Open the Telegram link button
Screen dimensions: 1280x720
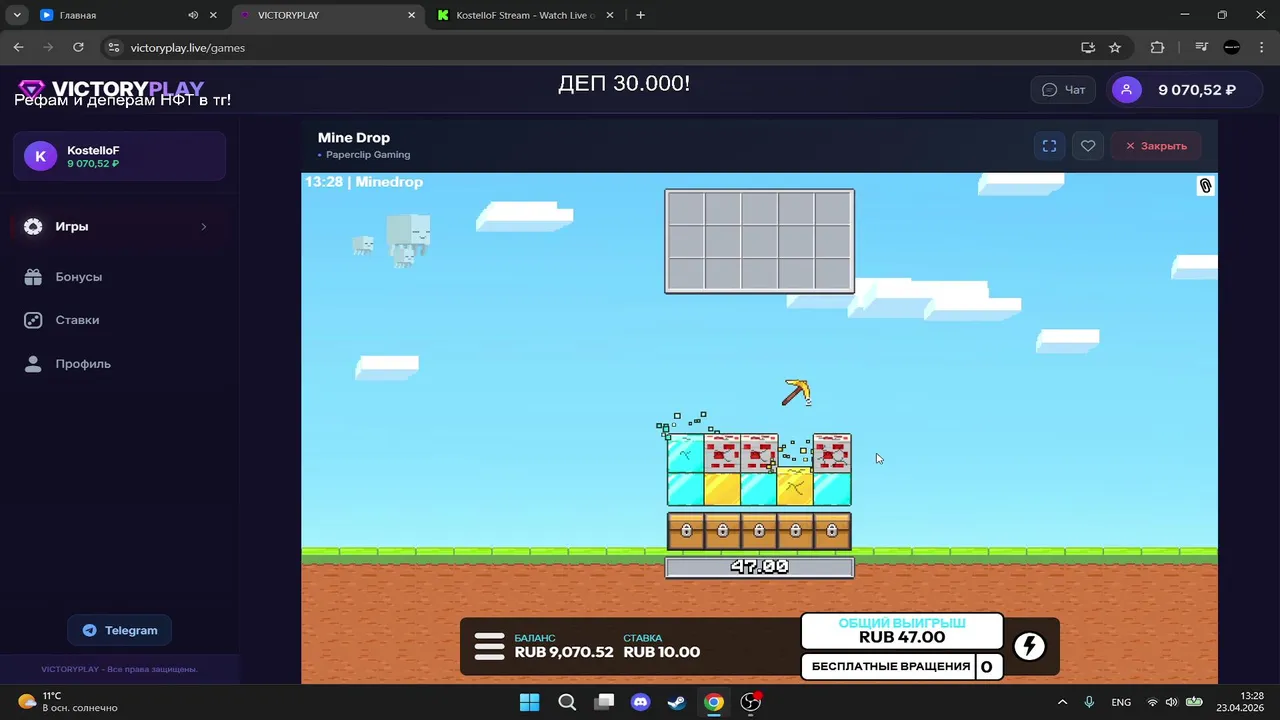click(x=119, y=630)
